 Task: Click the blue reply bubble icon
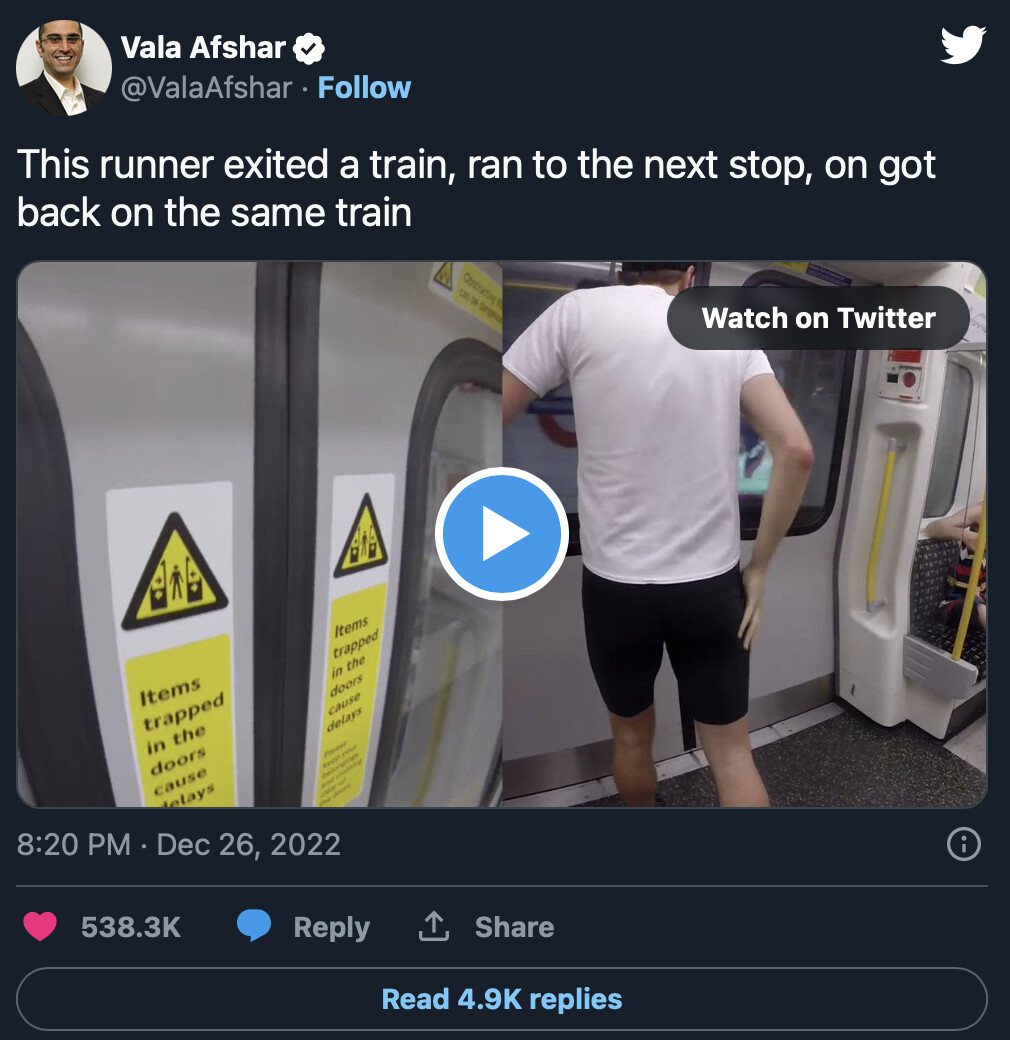[254, 926]
